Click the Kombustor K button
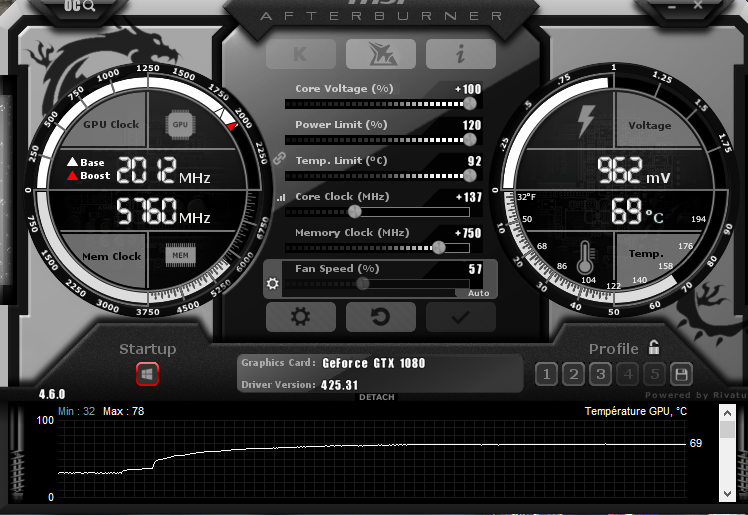 coord(301,54)
